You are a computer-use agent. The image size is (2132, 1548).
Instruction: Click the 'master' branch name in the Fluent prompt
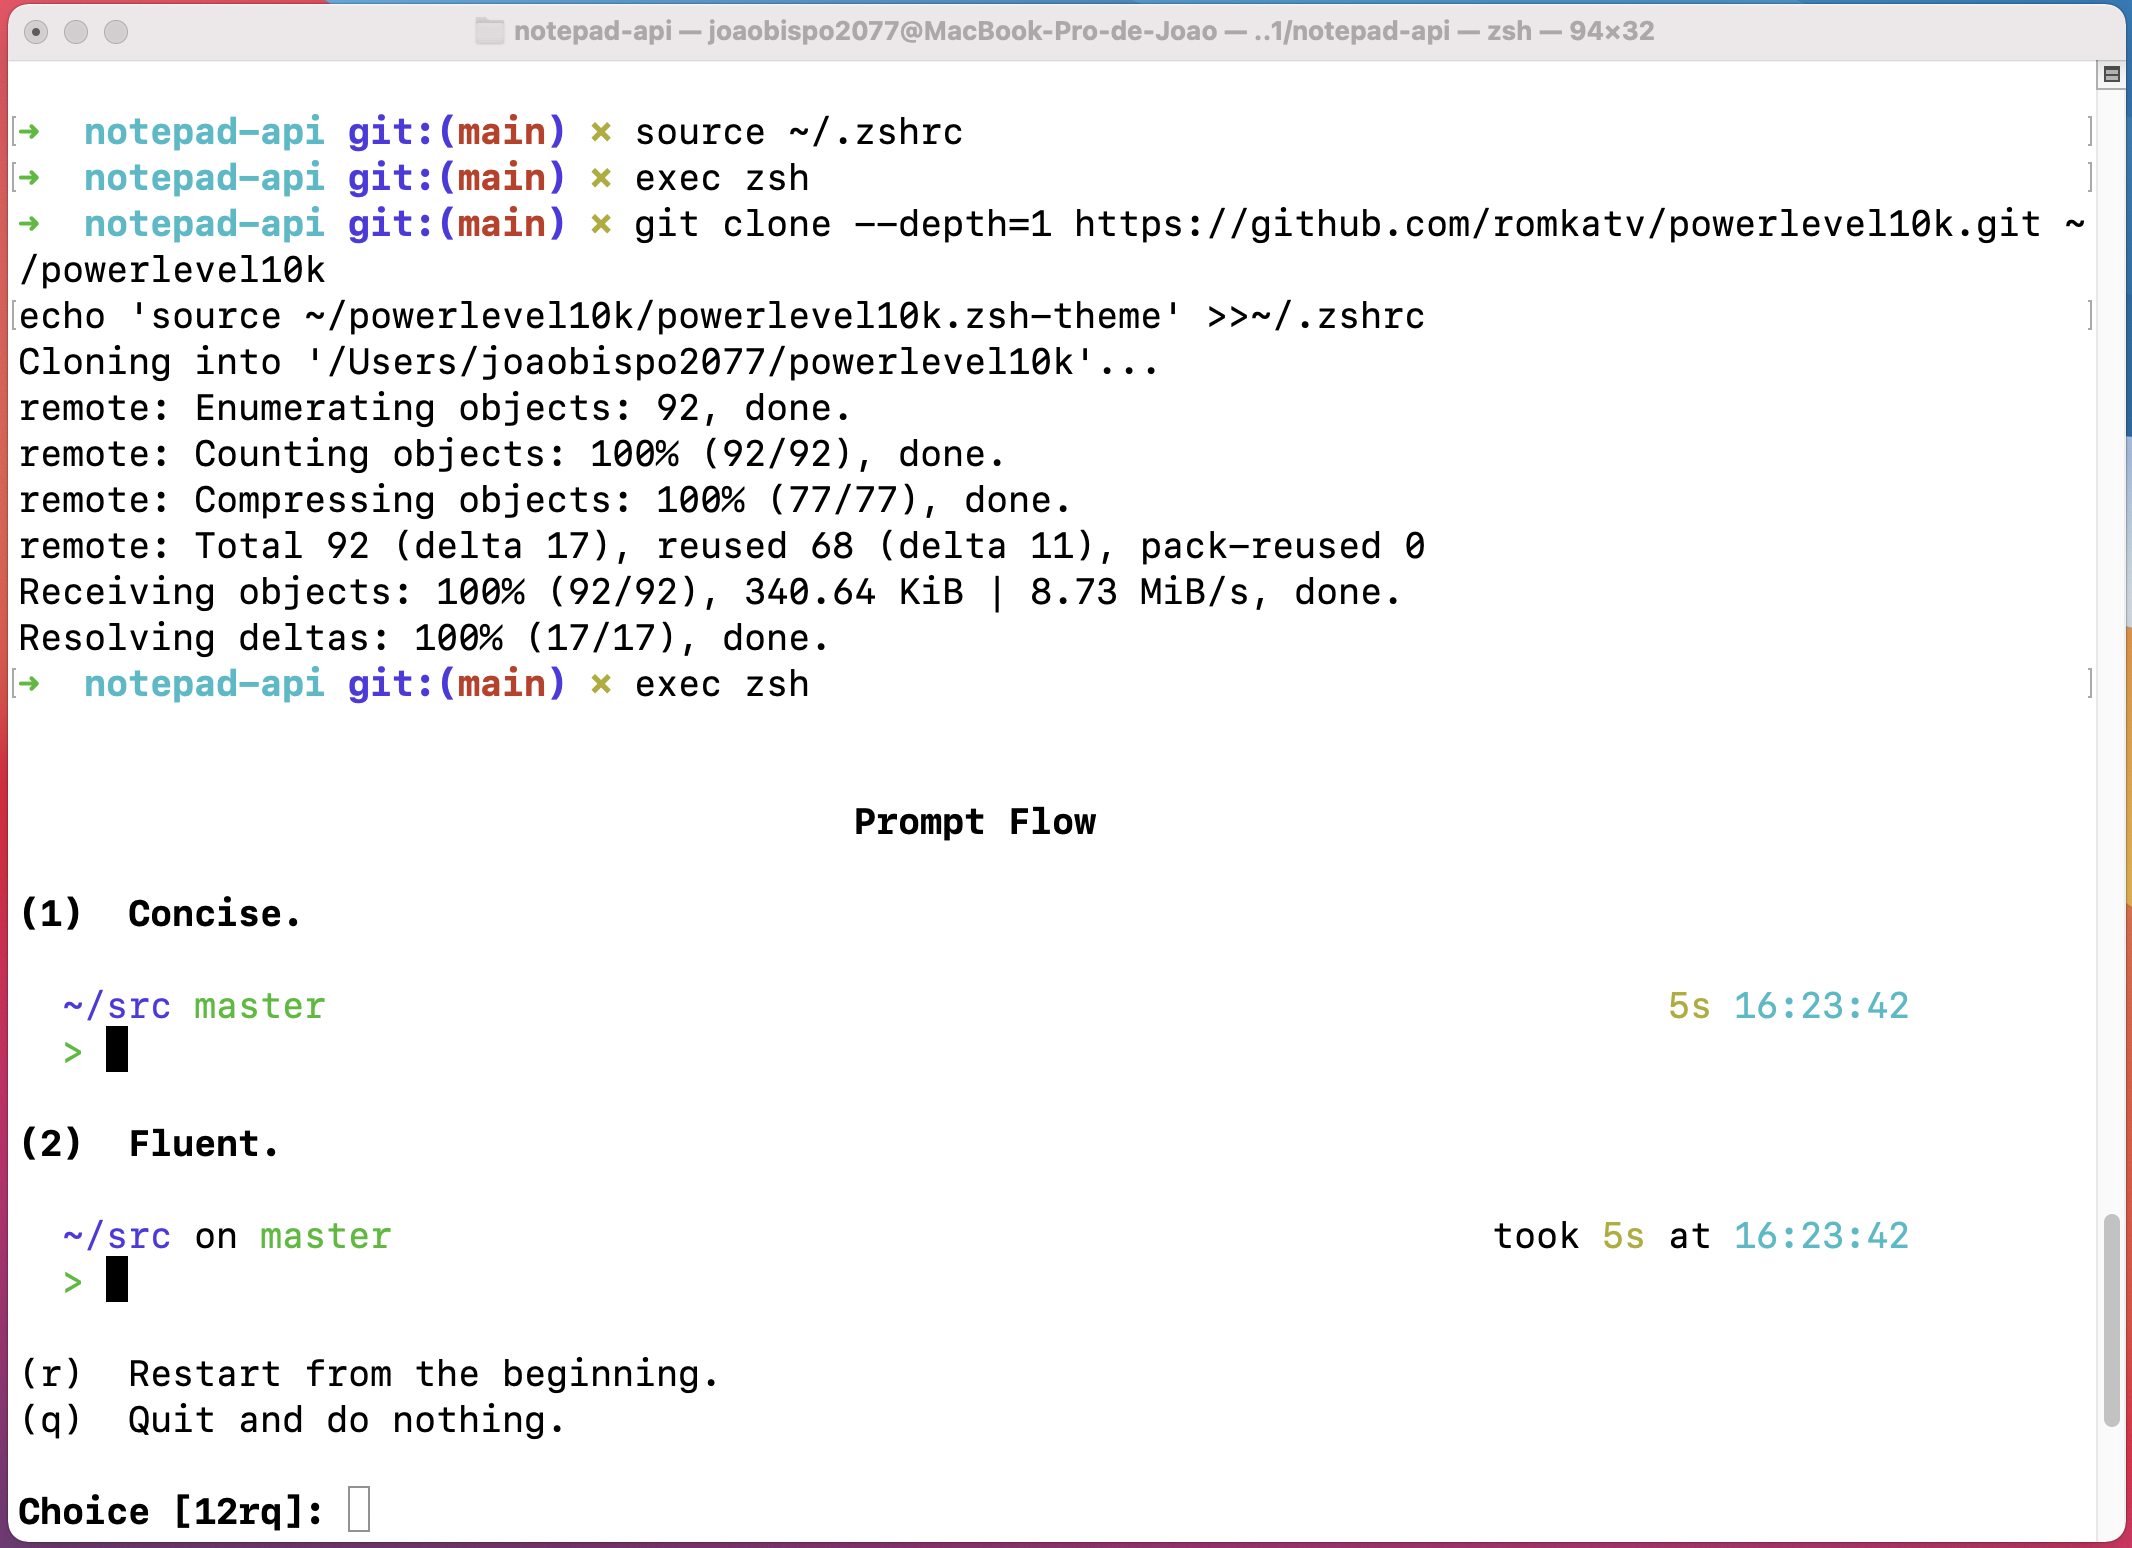tap(324, 1235)
